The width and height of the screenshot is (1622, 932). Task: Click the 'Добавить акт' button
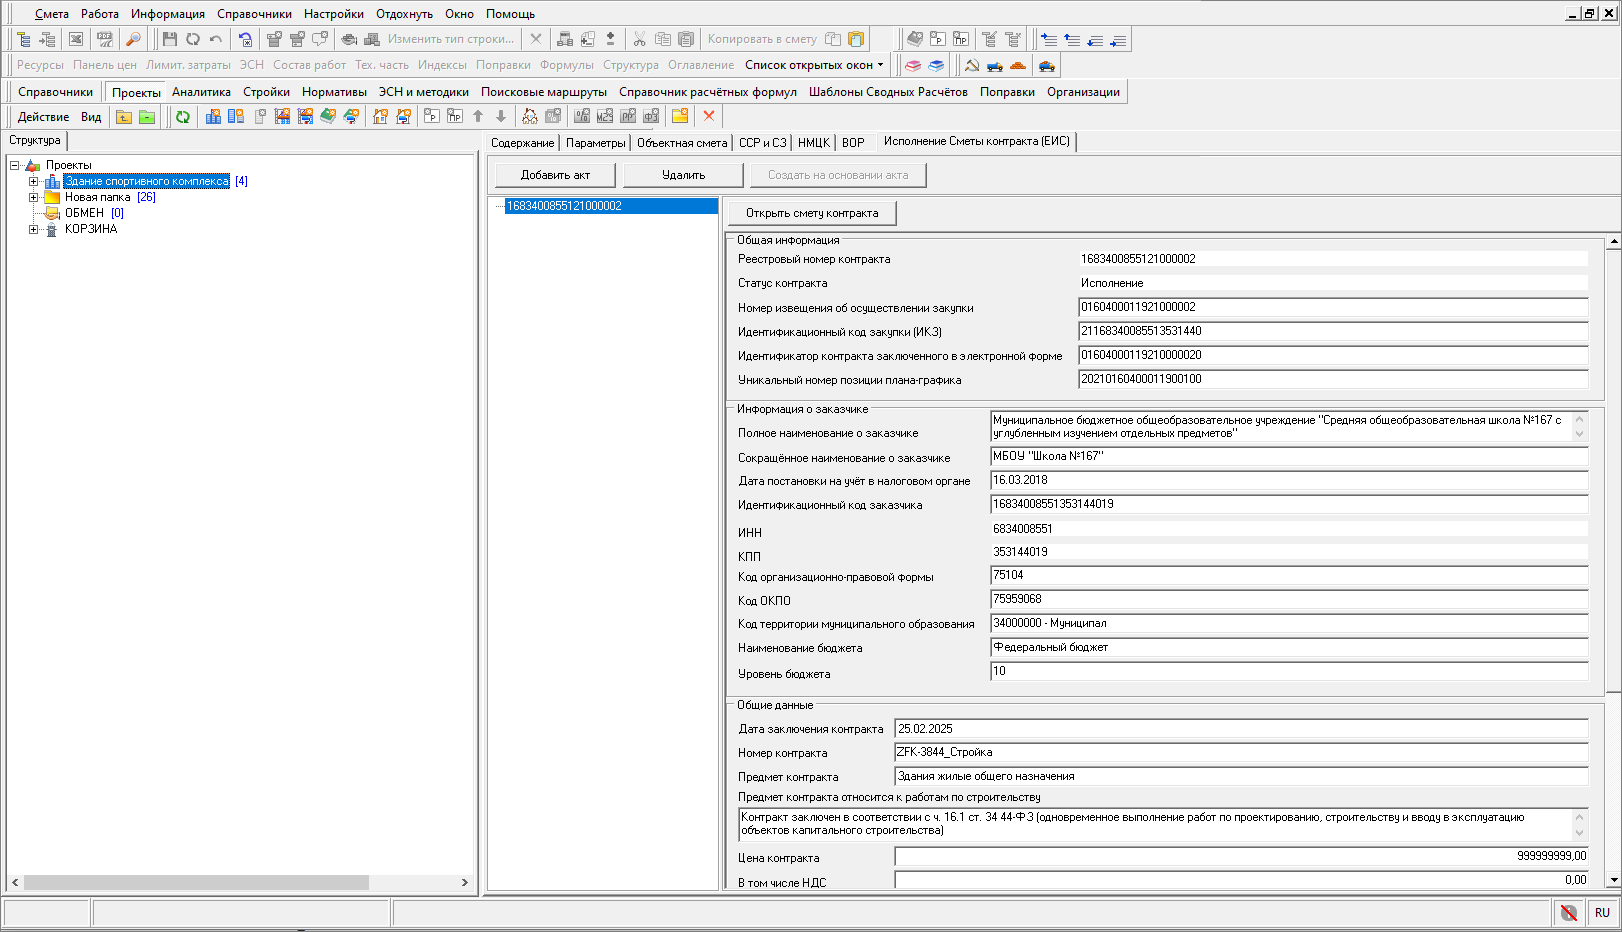coord(555,175)
